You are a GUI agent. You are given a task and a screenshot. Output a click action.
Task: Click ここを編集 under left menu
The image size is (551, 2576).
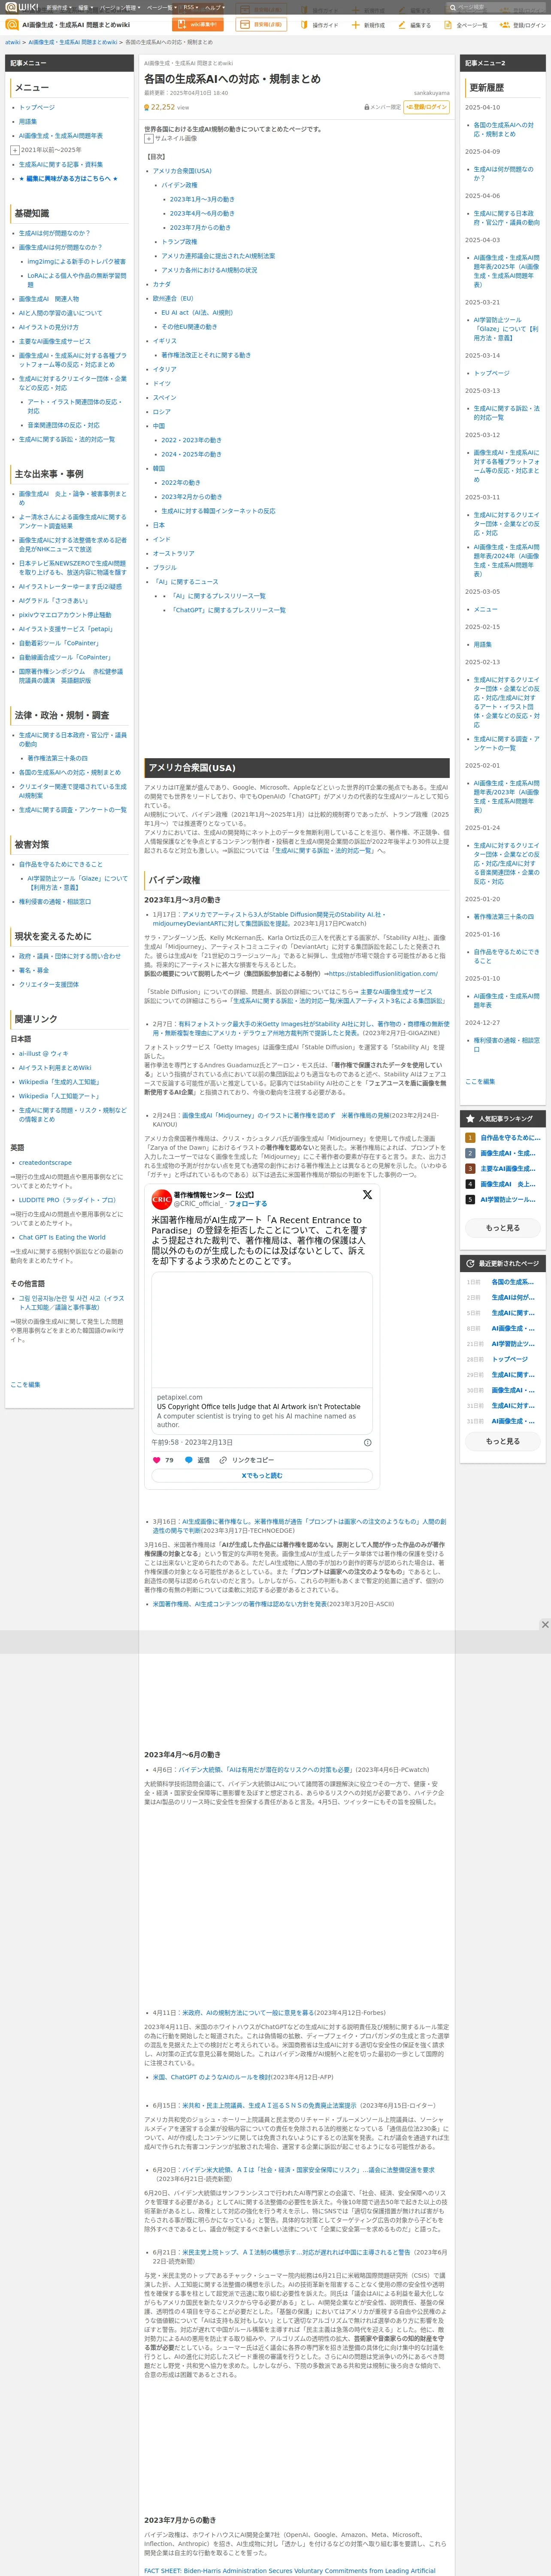pos(25,1385)
